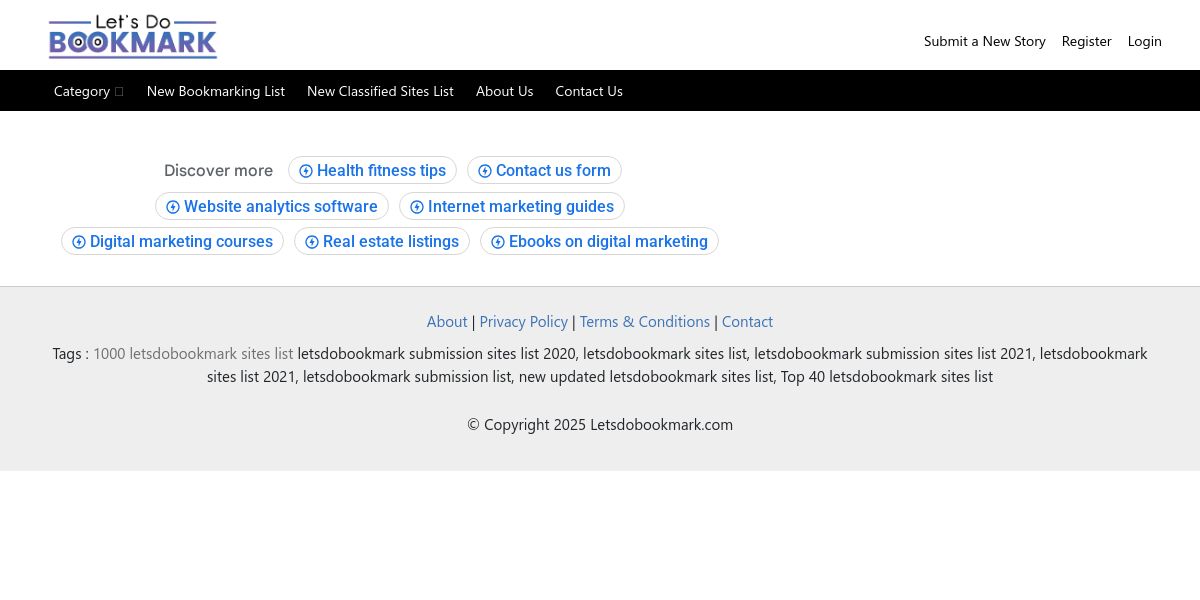The width and height of the screenshot is (1200, 600).
Task: Click arrow icon beside Internet marketing guides
Action: point(417,207)
